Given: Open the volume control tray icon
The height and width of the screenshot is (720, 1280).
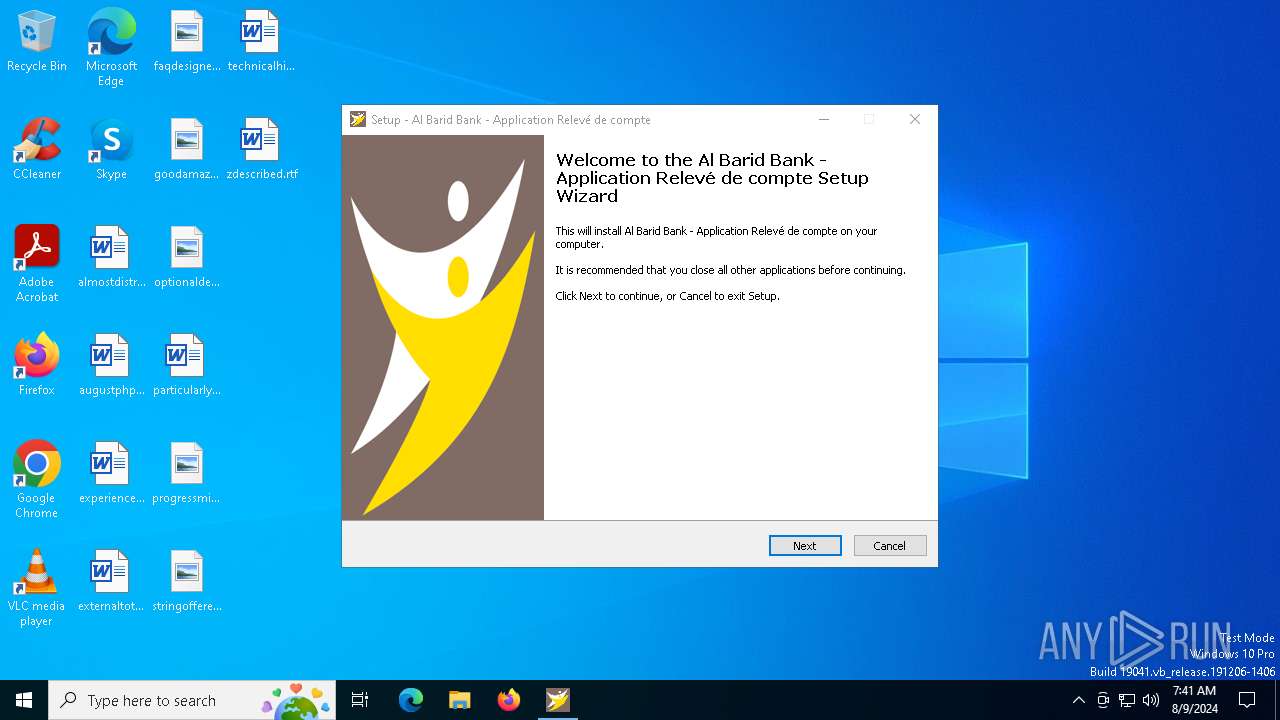Looking at the screenshot, I should [1151, 700].
